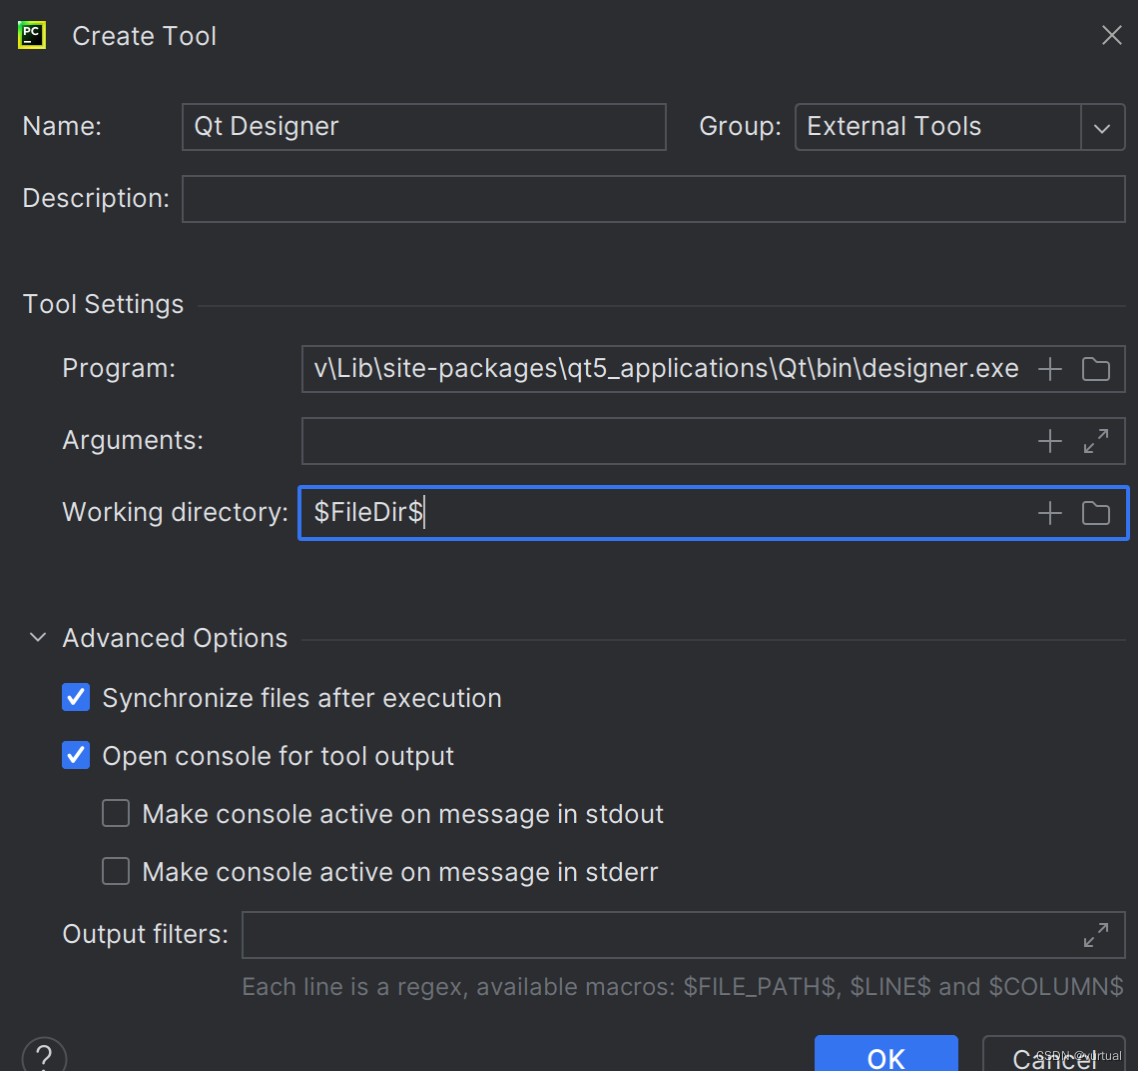This screenshot has width=1138, height=1071.
Task: Focus the empty Description field
Action: tap(653, 199)
